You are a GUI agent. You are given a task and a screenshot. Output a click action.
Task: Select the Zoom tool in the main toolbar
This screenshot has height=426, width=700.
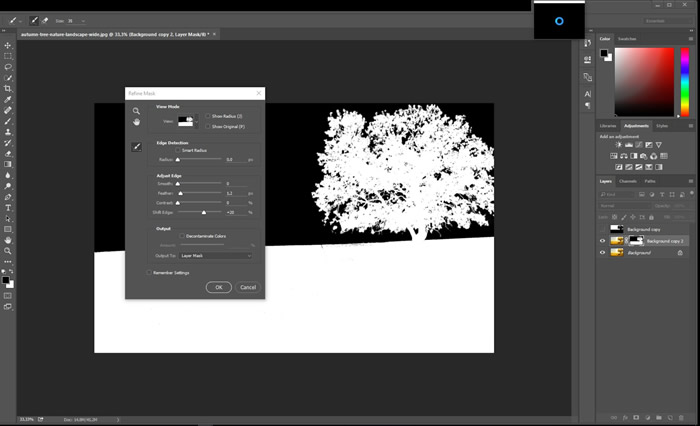pos(8,251)
